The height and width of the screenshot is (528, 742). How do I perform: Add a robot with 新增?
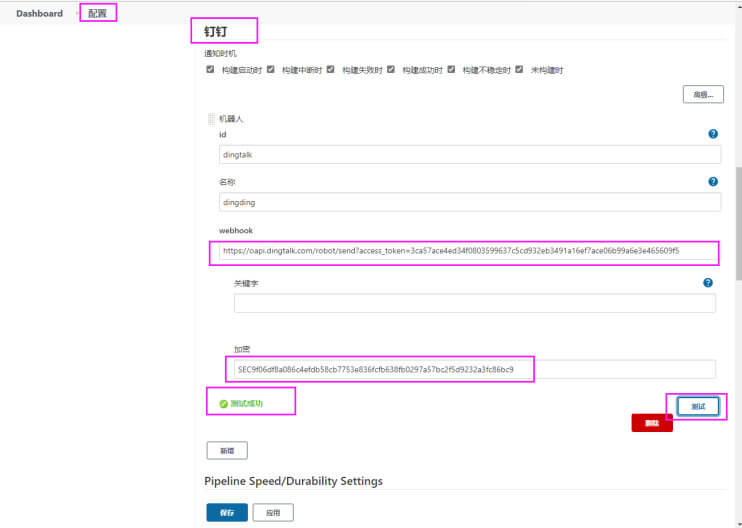tap(227, 451)
